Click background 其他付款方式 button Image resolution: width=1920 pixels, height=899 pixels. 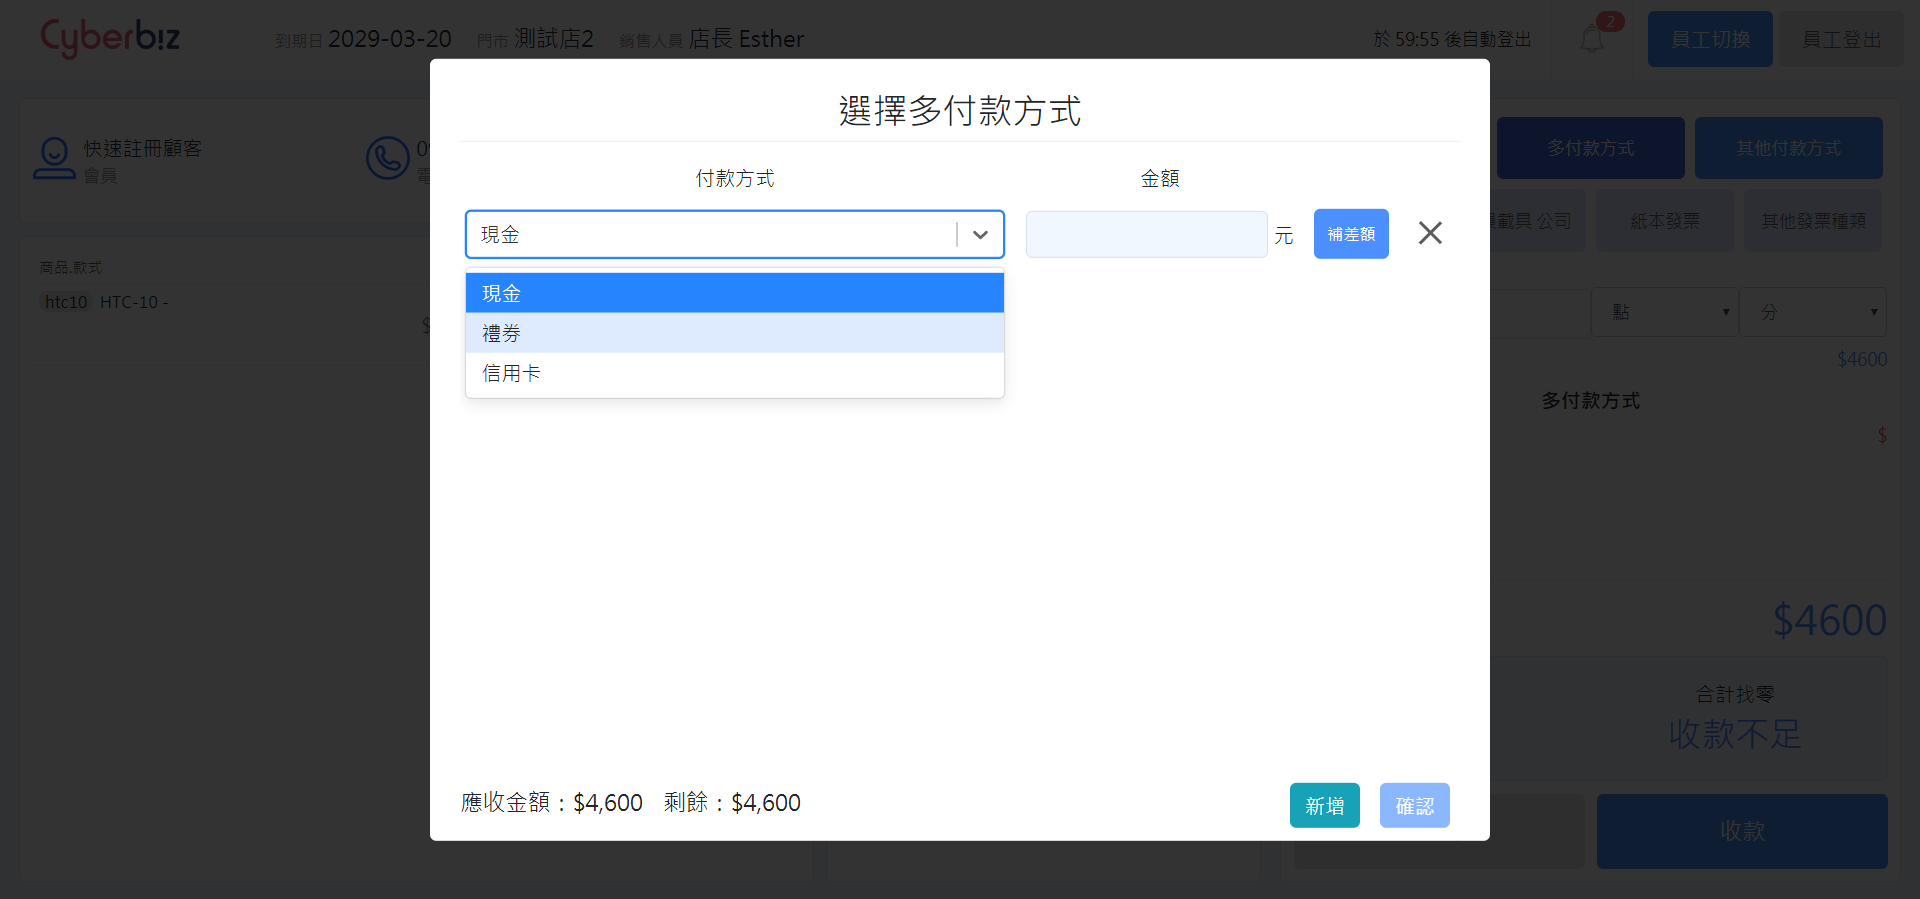(x=1788, y=148)
